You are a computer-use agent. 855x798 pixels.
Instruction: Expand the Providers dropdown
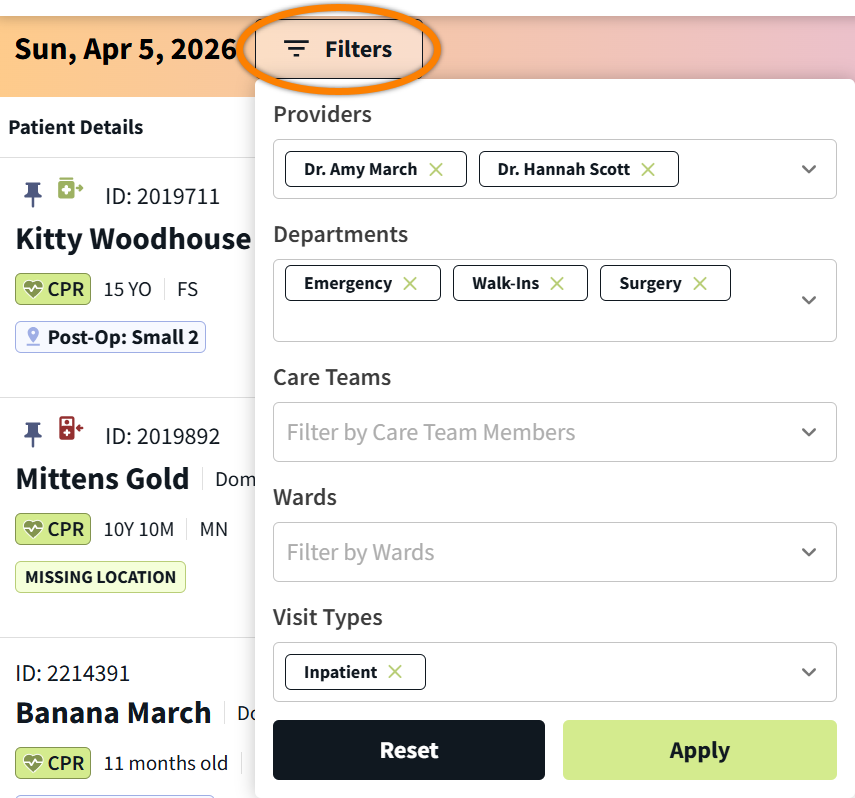809,169
